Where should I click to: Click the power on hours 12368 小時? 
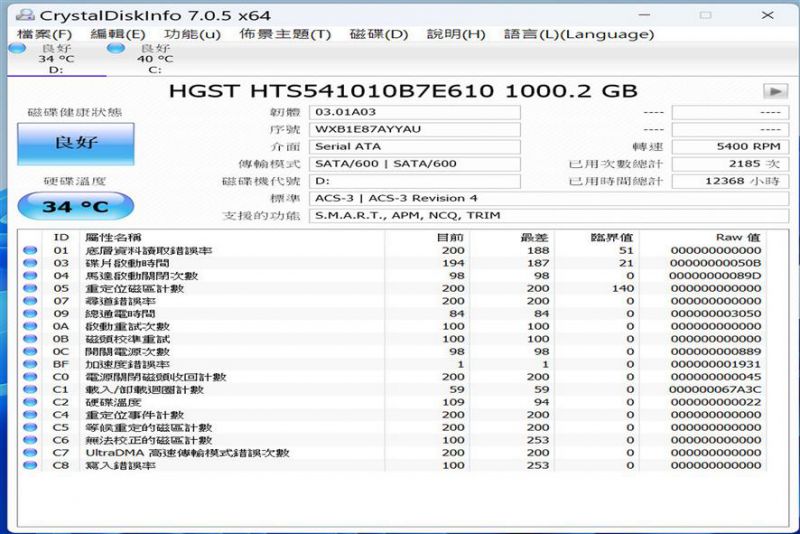(730, 181)
